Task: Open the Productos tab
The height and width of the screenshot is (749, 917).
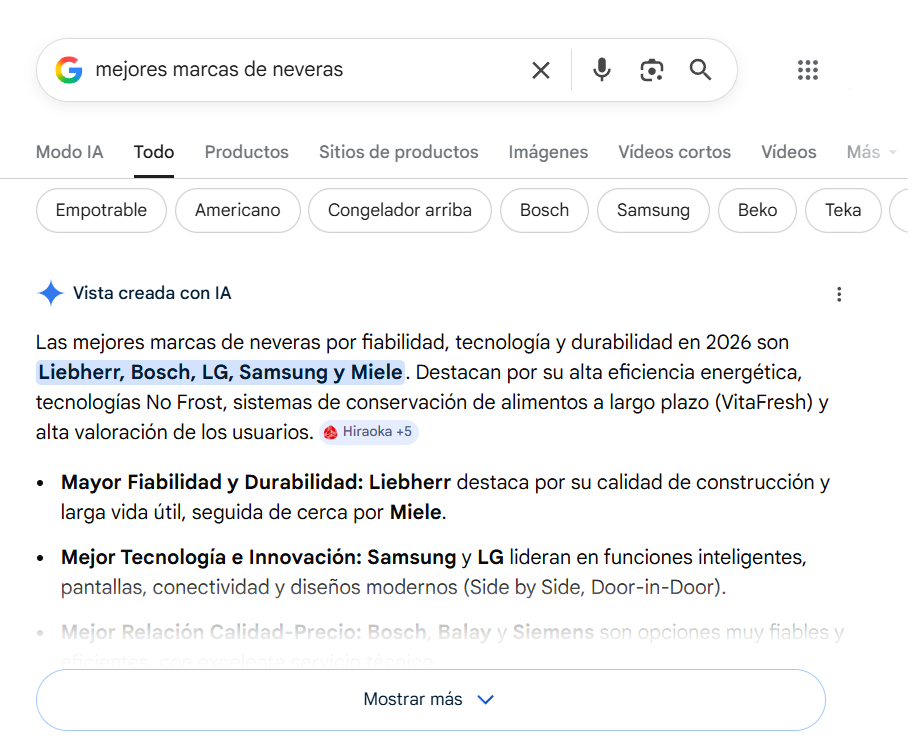Action: [x=246, y=152]
